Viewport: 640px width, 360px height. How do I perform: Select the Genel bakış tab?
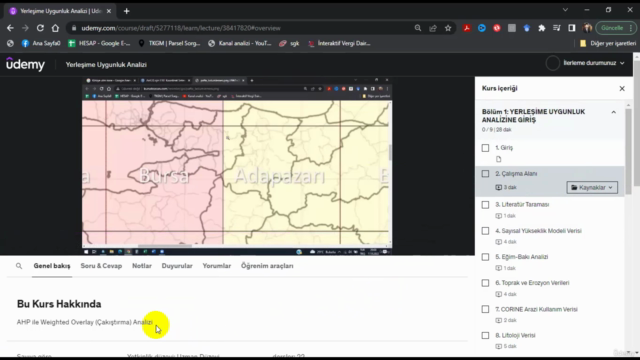52,266
